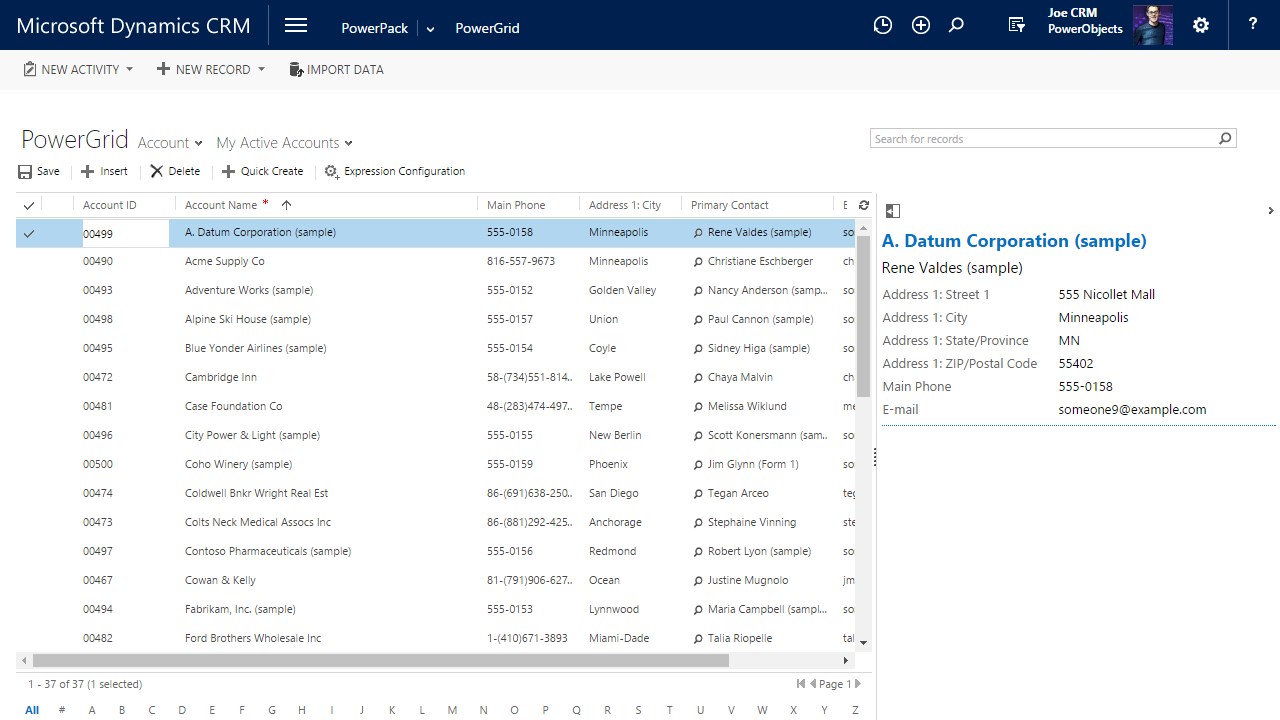Image resolution: width=1280 pixels, height=720 pixels.
Task: Open PowerPack in navigation bar
Action: click(374, 28)
